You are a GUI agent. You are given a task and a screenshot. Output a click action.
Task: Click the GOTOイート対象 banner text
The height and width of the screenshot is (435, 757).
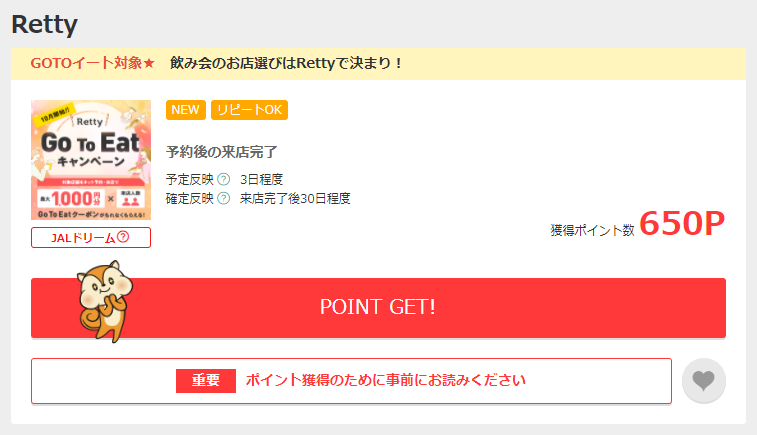point(86,63)
